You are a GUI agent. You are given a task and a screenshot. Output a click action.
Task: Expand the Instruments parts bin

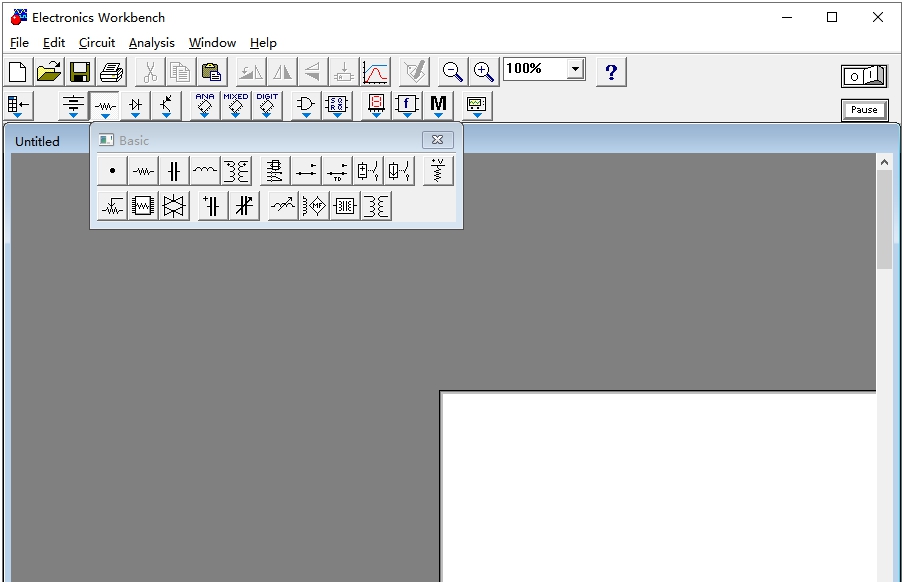click(x=476, y=106)
